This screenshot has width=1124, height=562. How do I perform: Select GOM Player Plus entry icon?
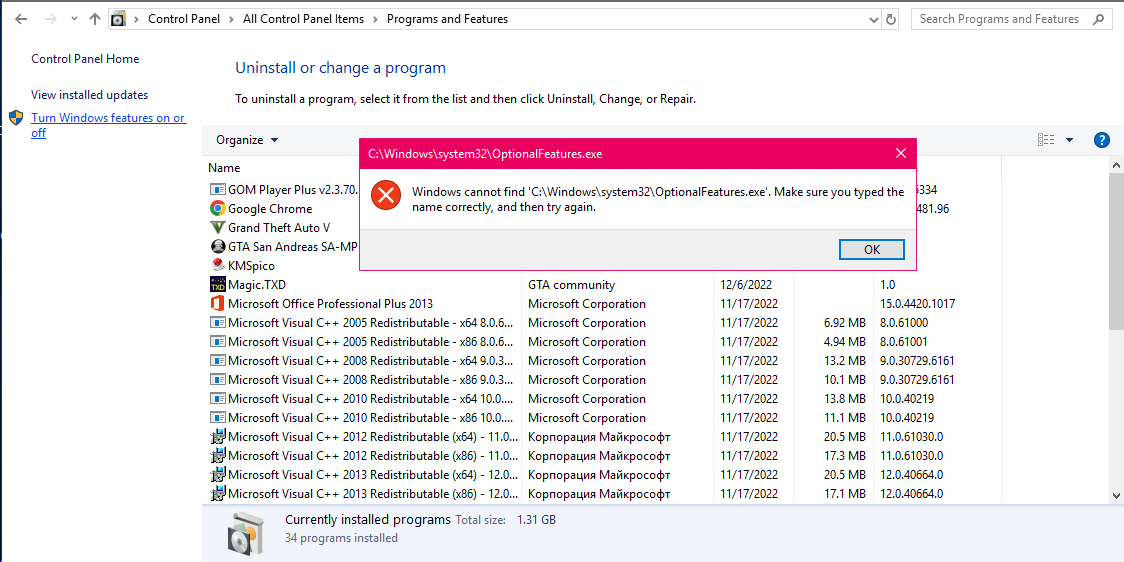point(217,190)
